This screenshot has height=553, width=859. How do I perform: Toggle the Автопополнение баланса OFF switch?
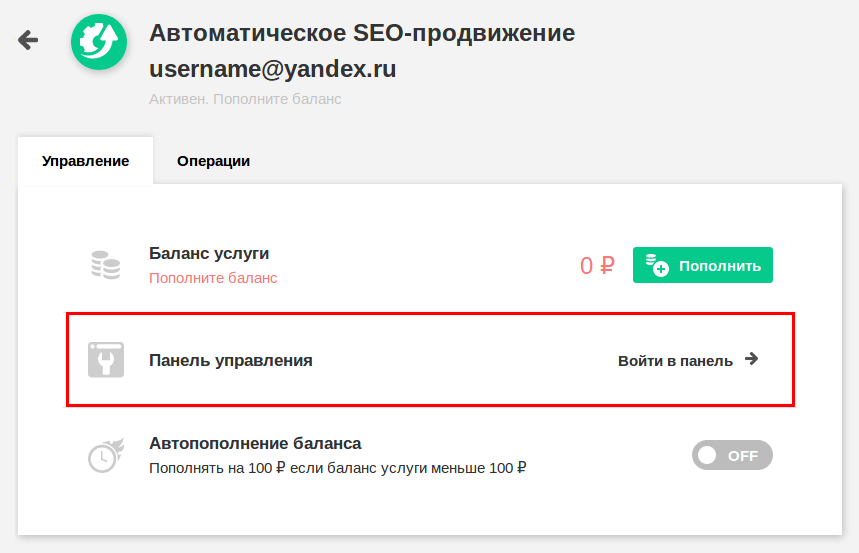tap(732, 455)
